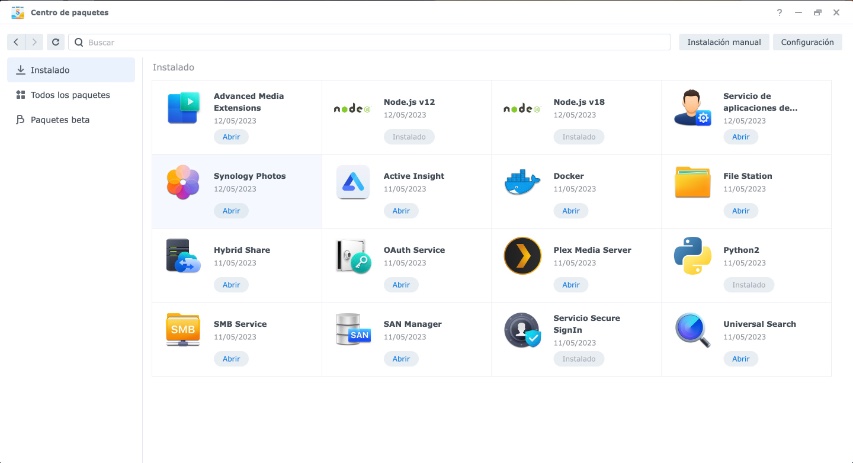Click the Plex Media Server icon

pyautogui.click(x=522, y=256)
